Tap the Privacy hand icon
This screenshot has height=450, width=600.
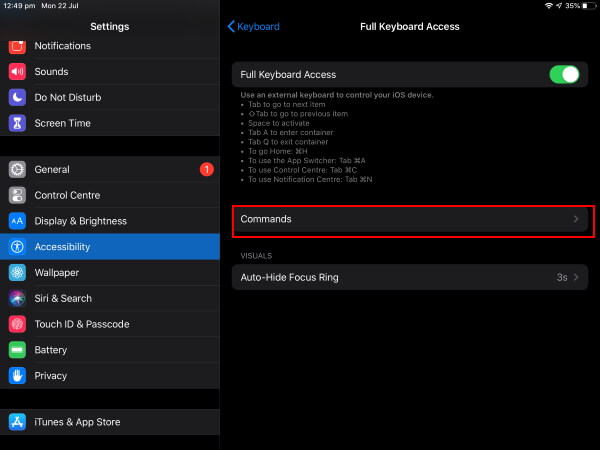(17, 376)
